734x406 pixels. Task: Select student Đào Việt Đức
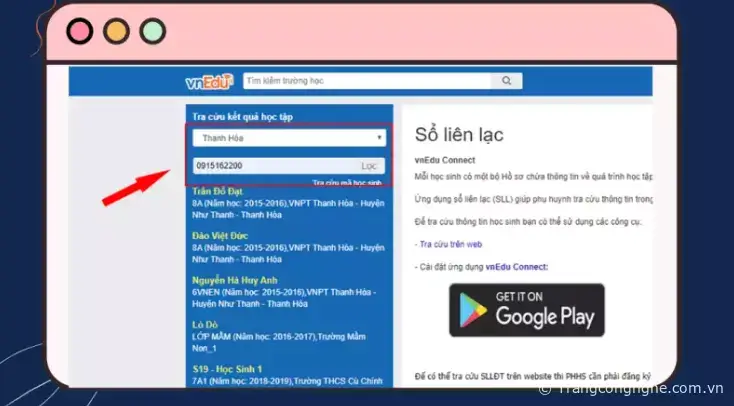pos(223,235)
